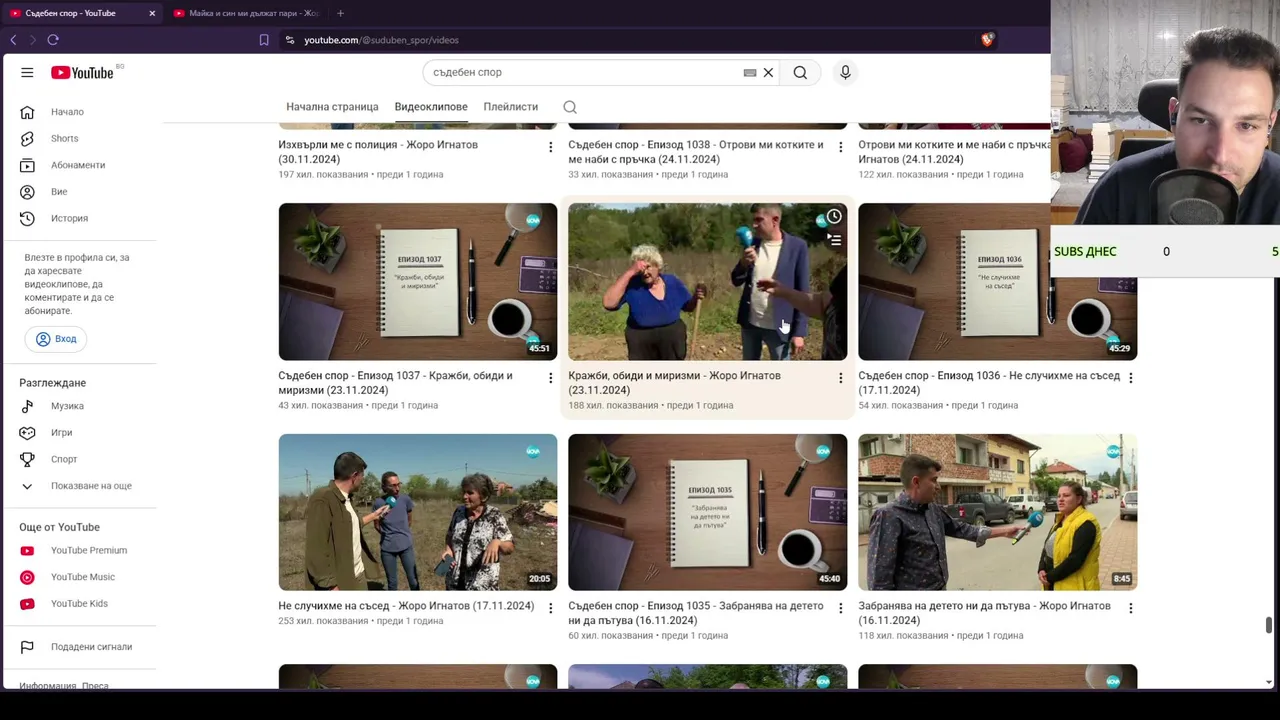Open a new browser tab with plus
This screenshot has width=1280, height=720.
tap(340, 13)
